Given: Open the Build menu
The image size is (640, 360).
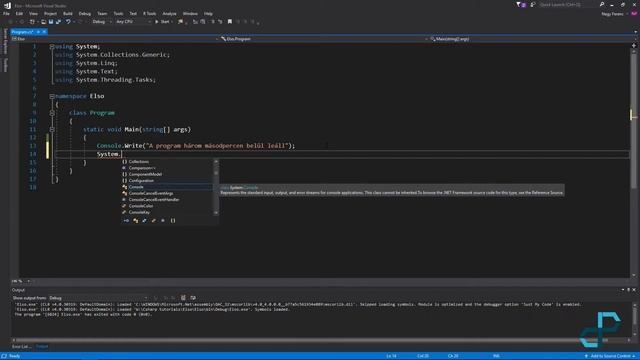Looking at the screenshot, I should [x=68, y=13].
